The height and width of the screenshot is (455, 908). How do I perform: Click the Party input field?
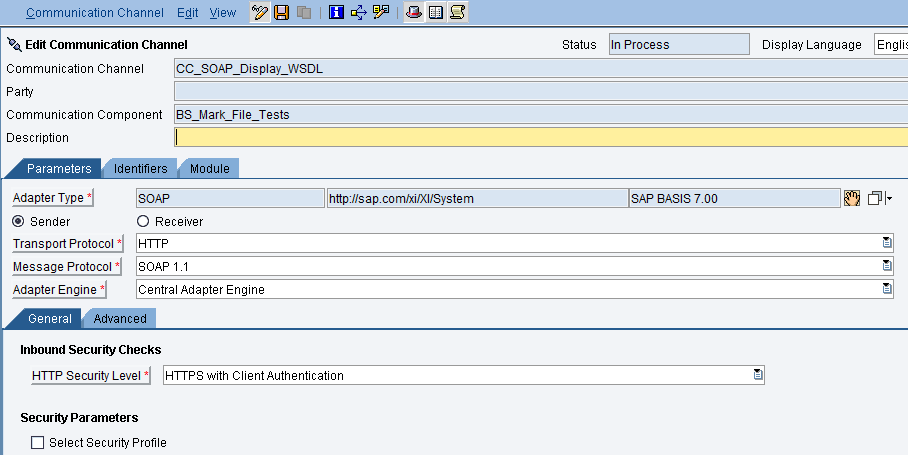click(x=541, y=91)
